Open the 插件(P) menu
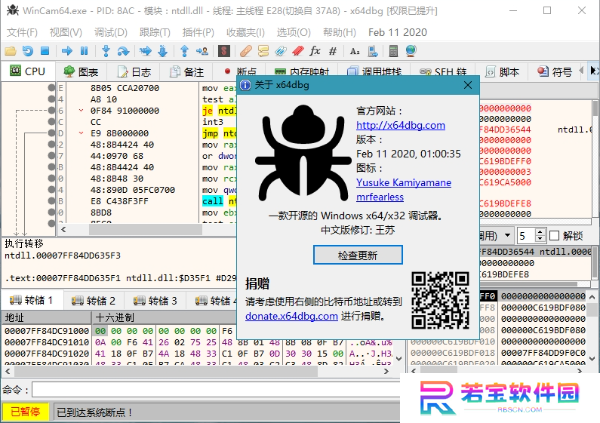Image resolution: width=600 pixels, height=423 pixels. 198,33
